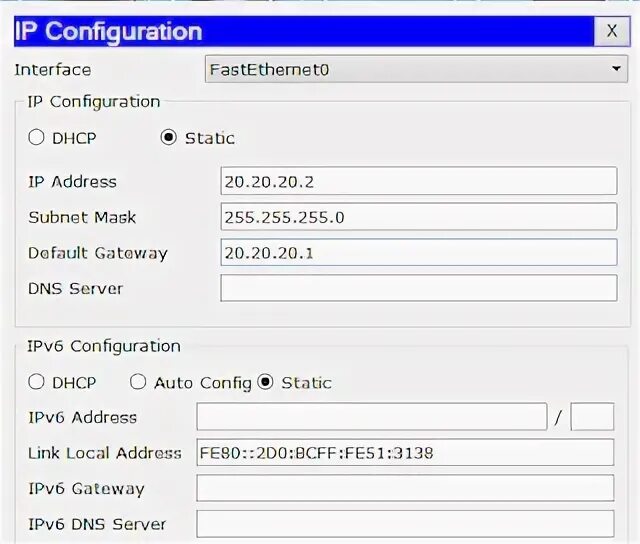Click the IPv6 Configuration group heading
This screenshot has height=544, width=640.
104,346
